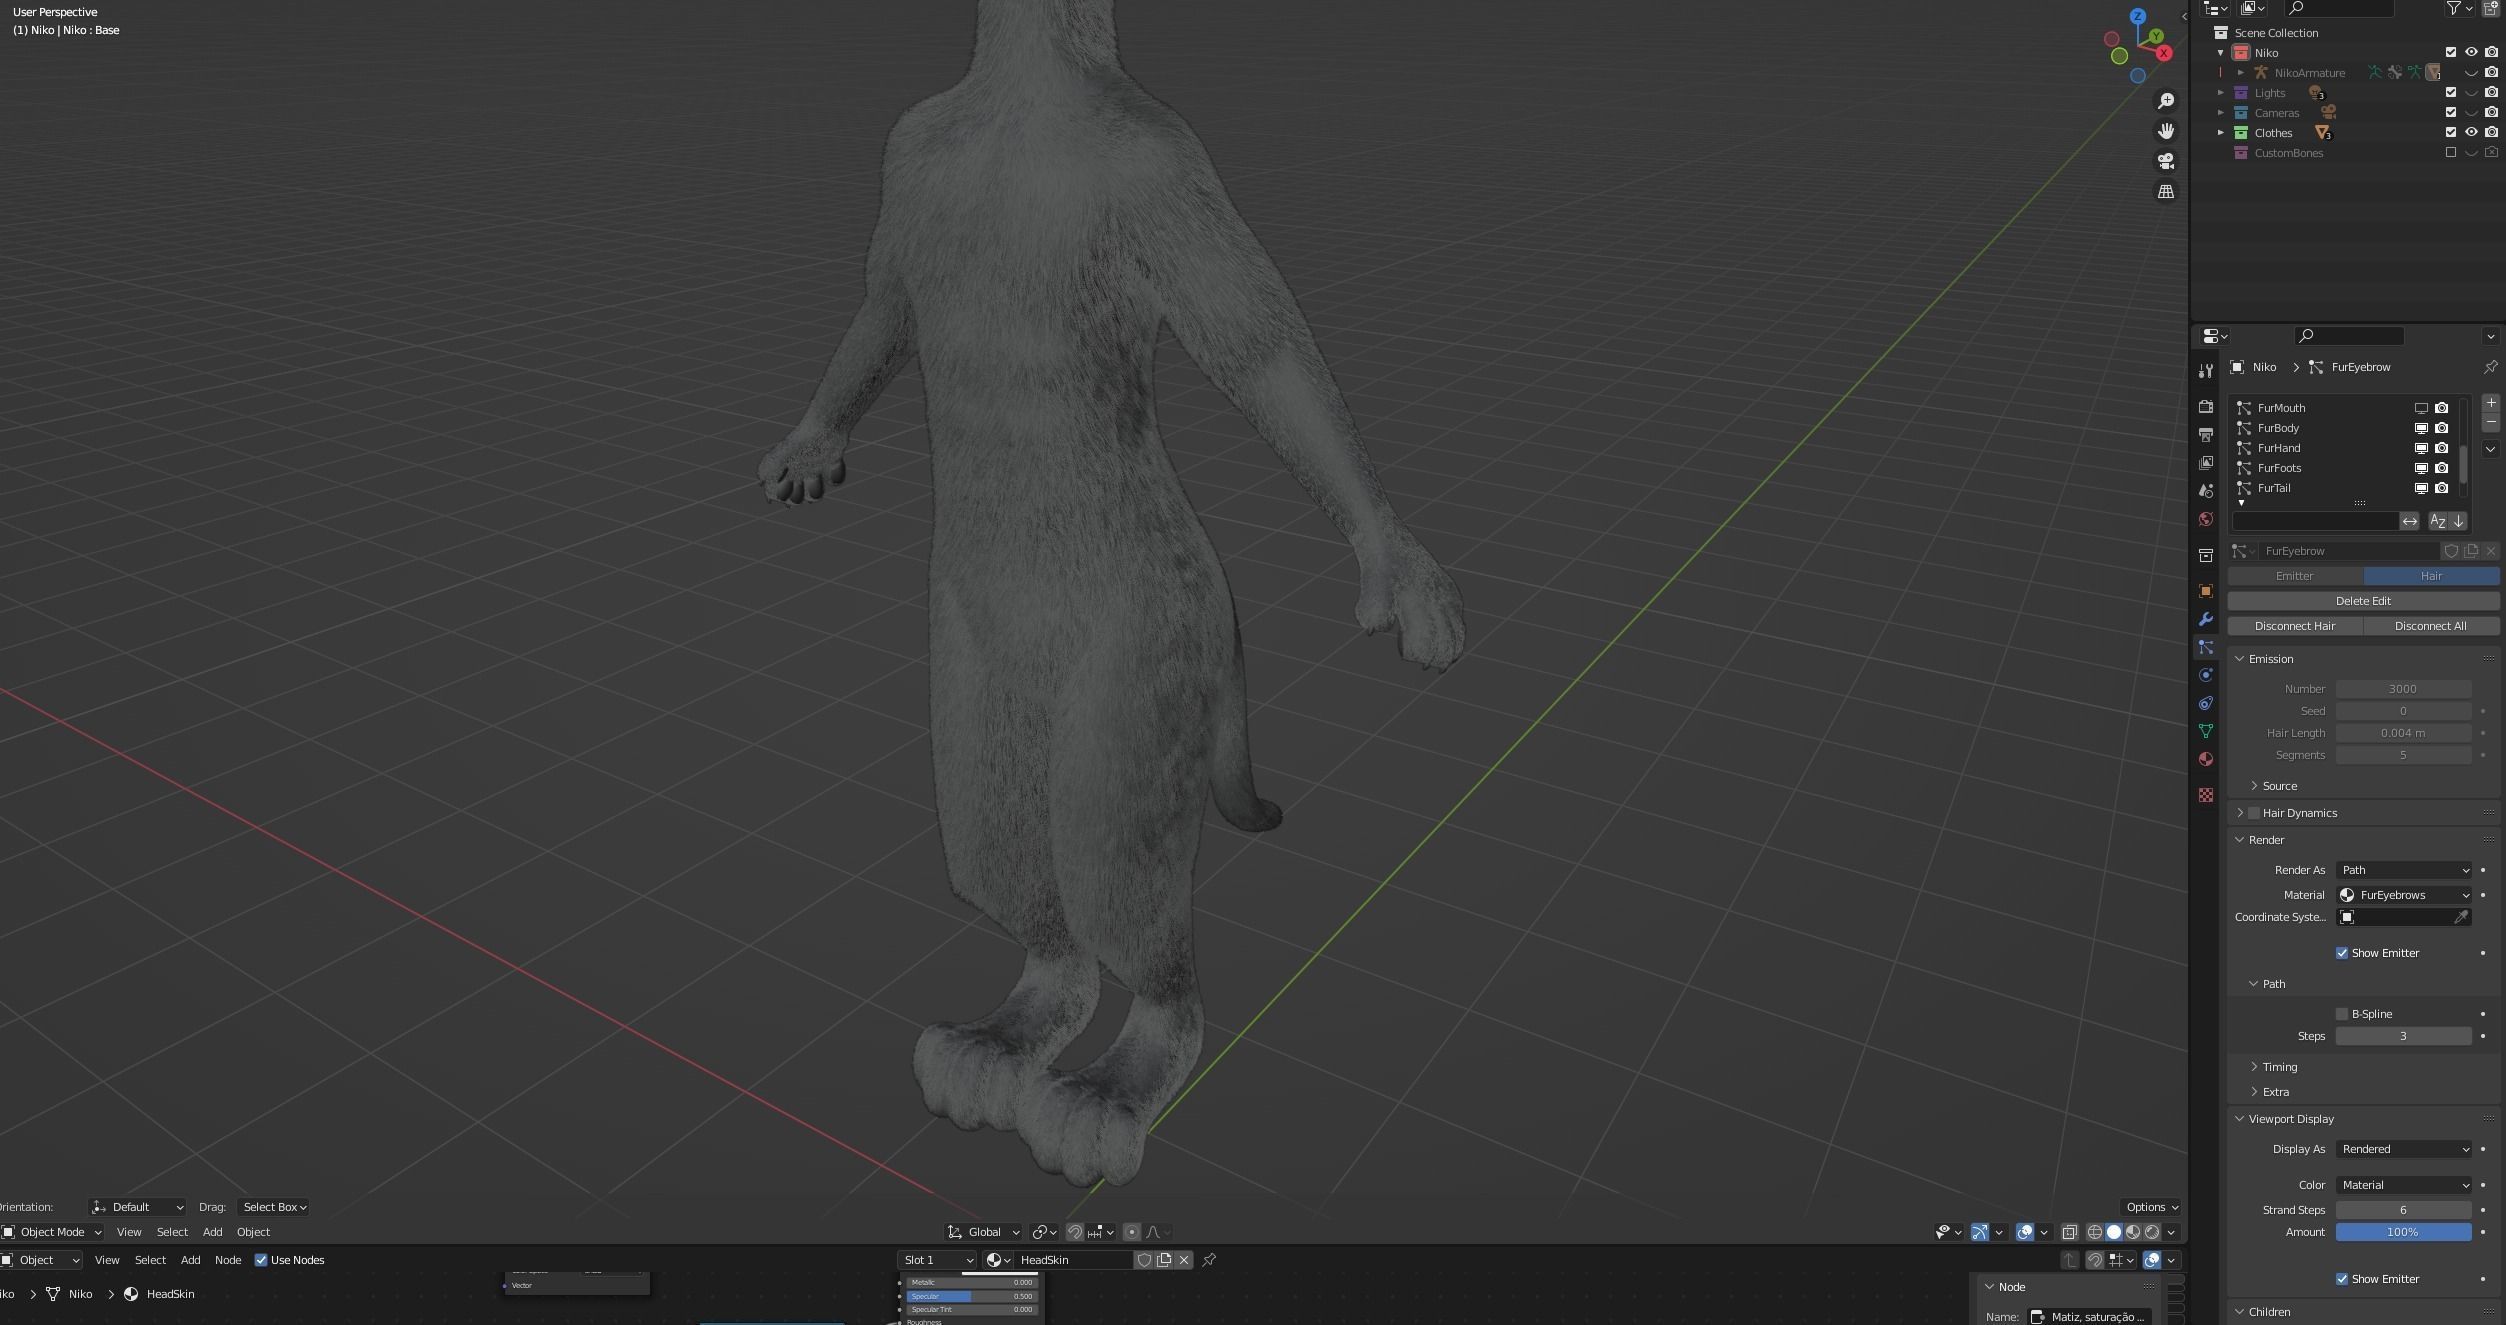Toggle FurBody render camera icon
The width and height of the screenshot is (2506, 1325).
tap(2441, 428)
